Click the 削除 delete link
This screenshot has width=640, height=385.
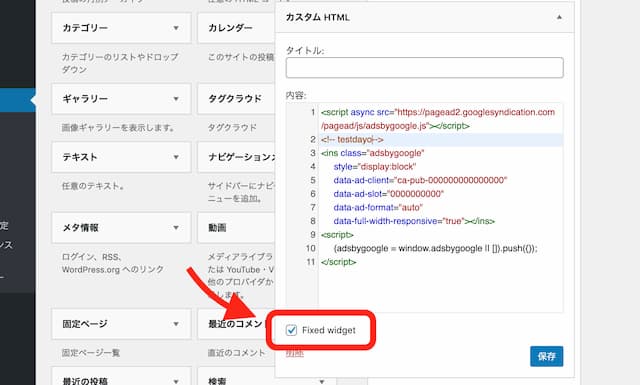pos(295,353)
